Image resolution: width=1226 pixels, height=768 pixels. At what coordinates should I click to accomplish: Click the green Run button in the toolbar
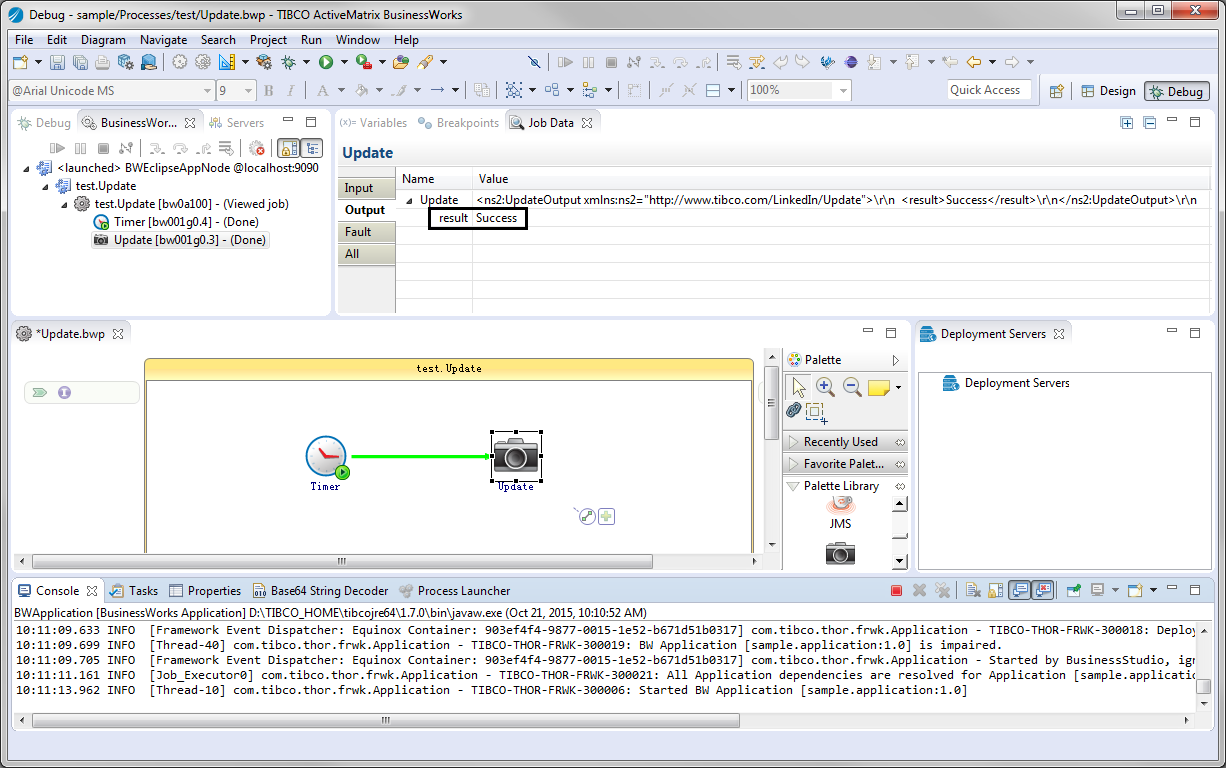326,62
